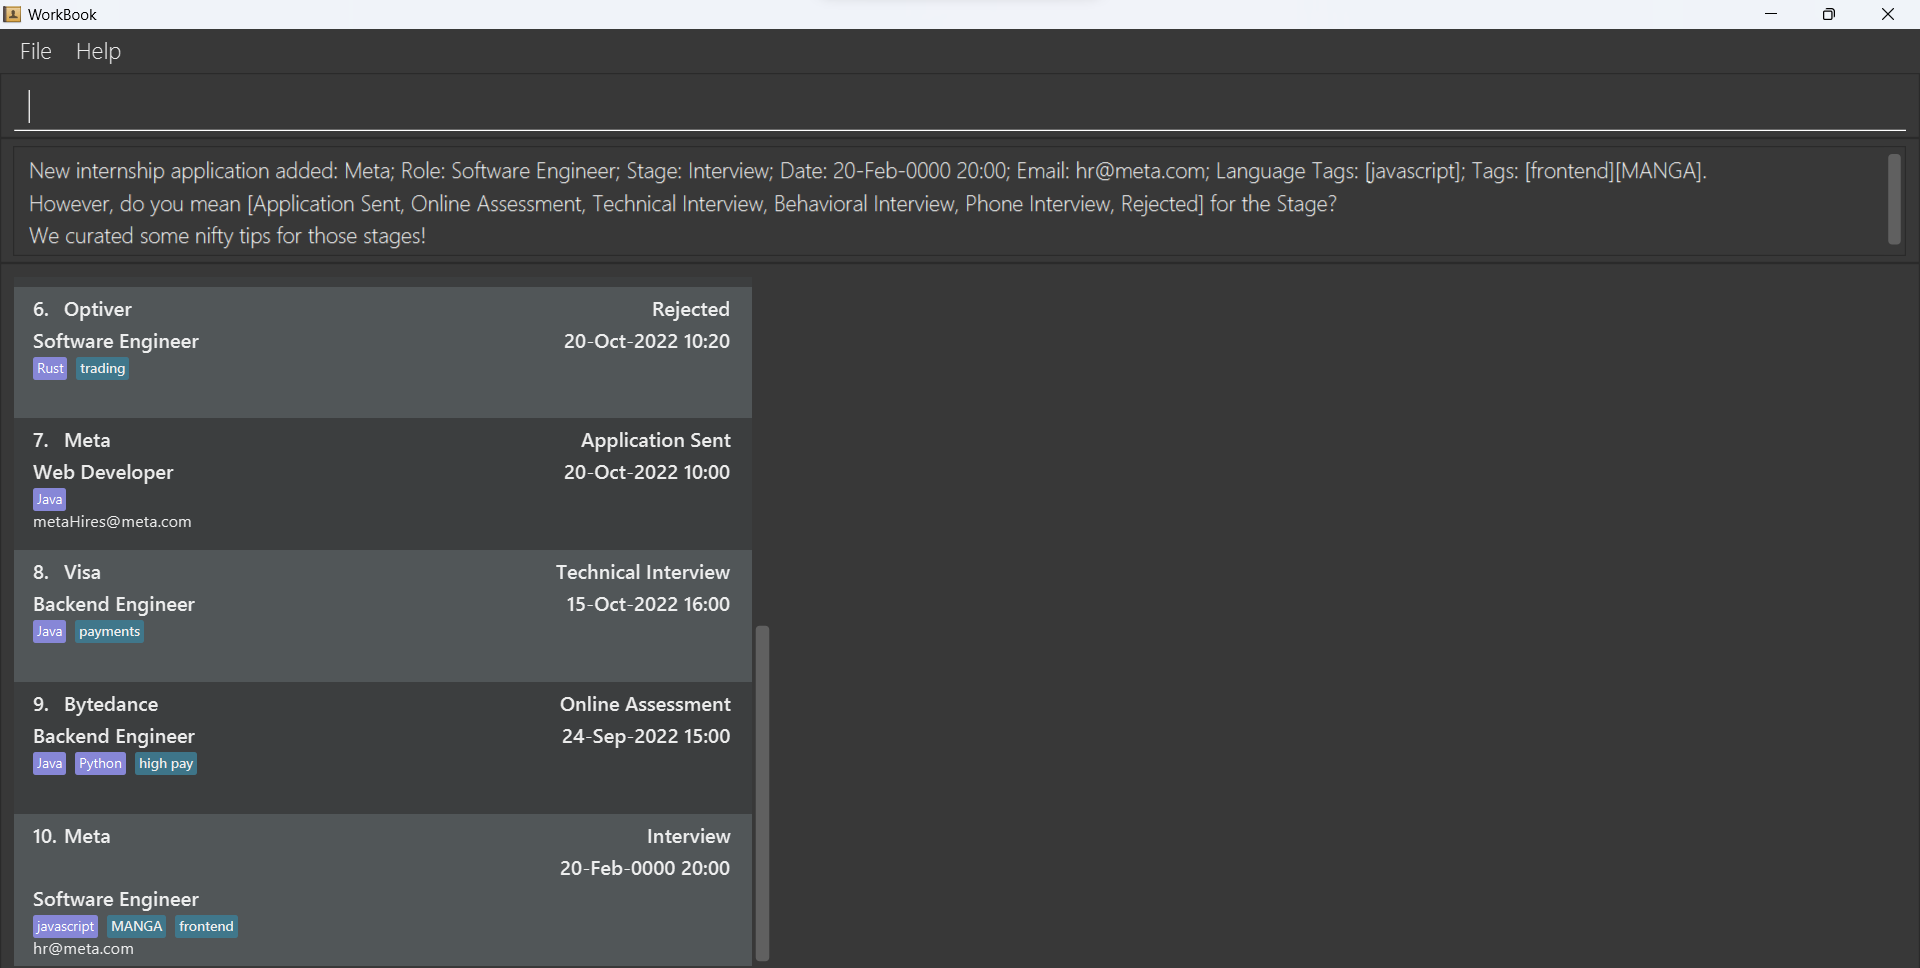
Task: Click the date 24-Sep-2022 15:00
Action: click(645, 736)
